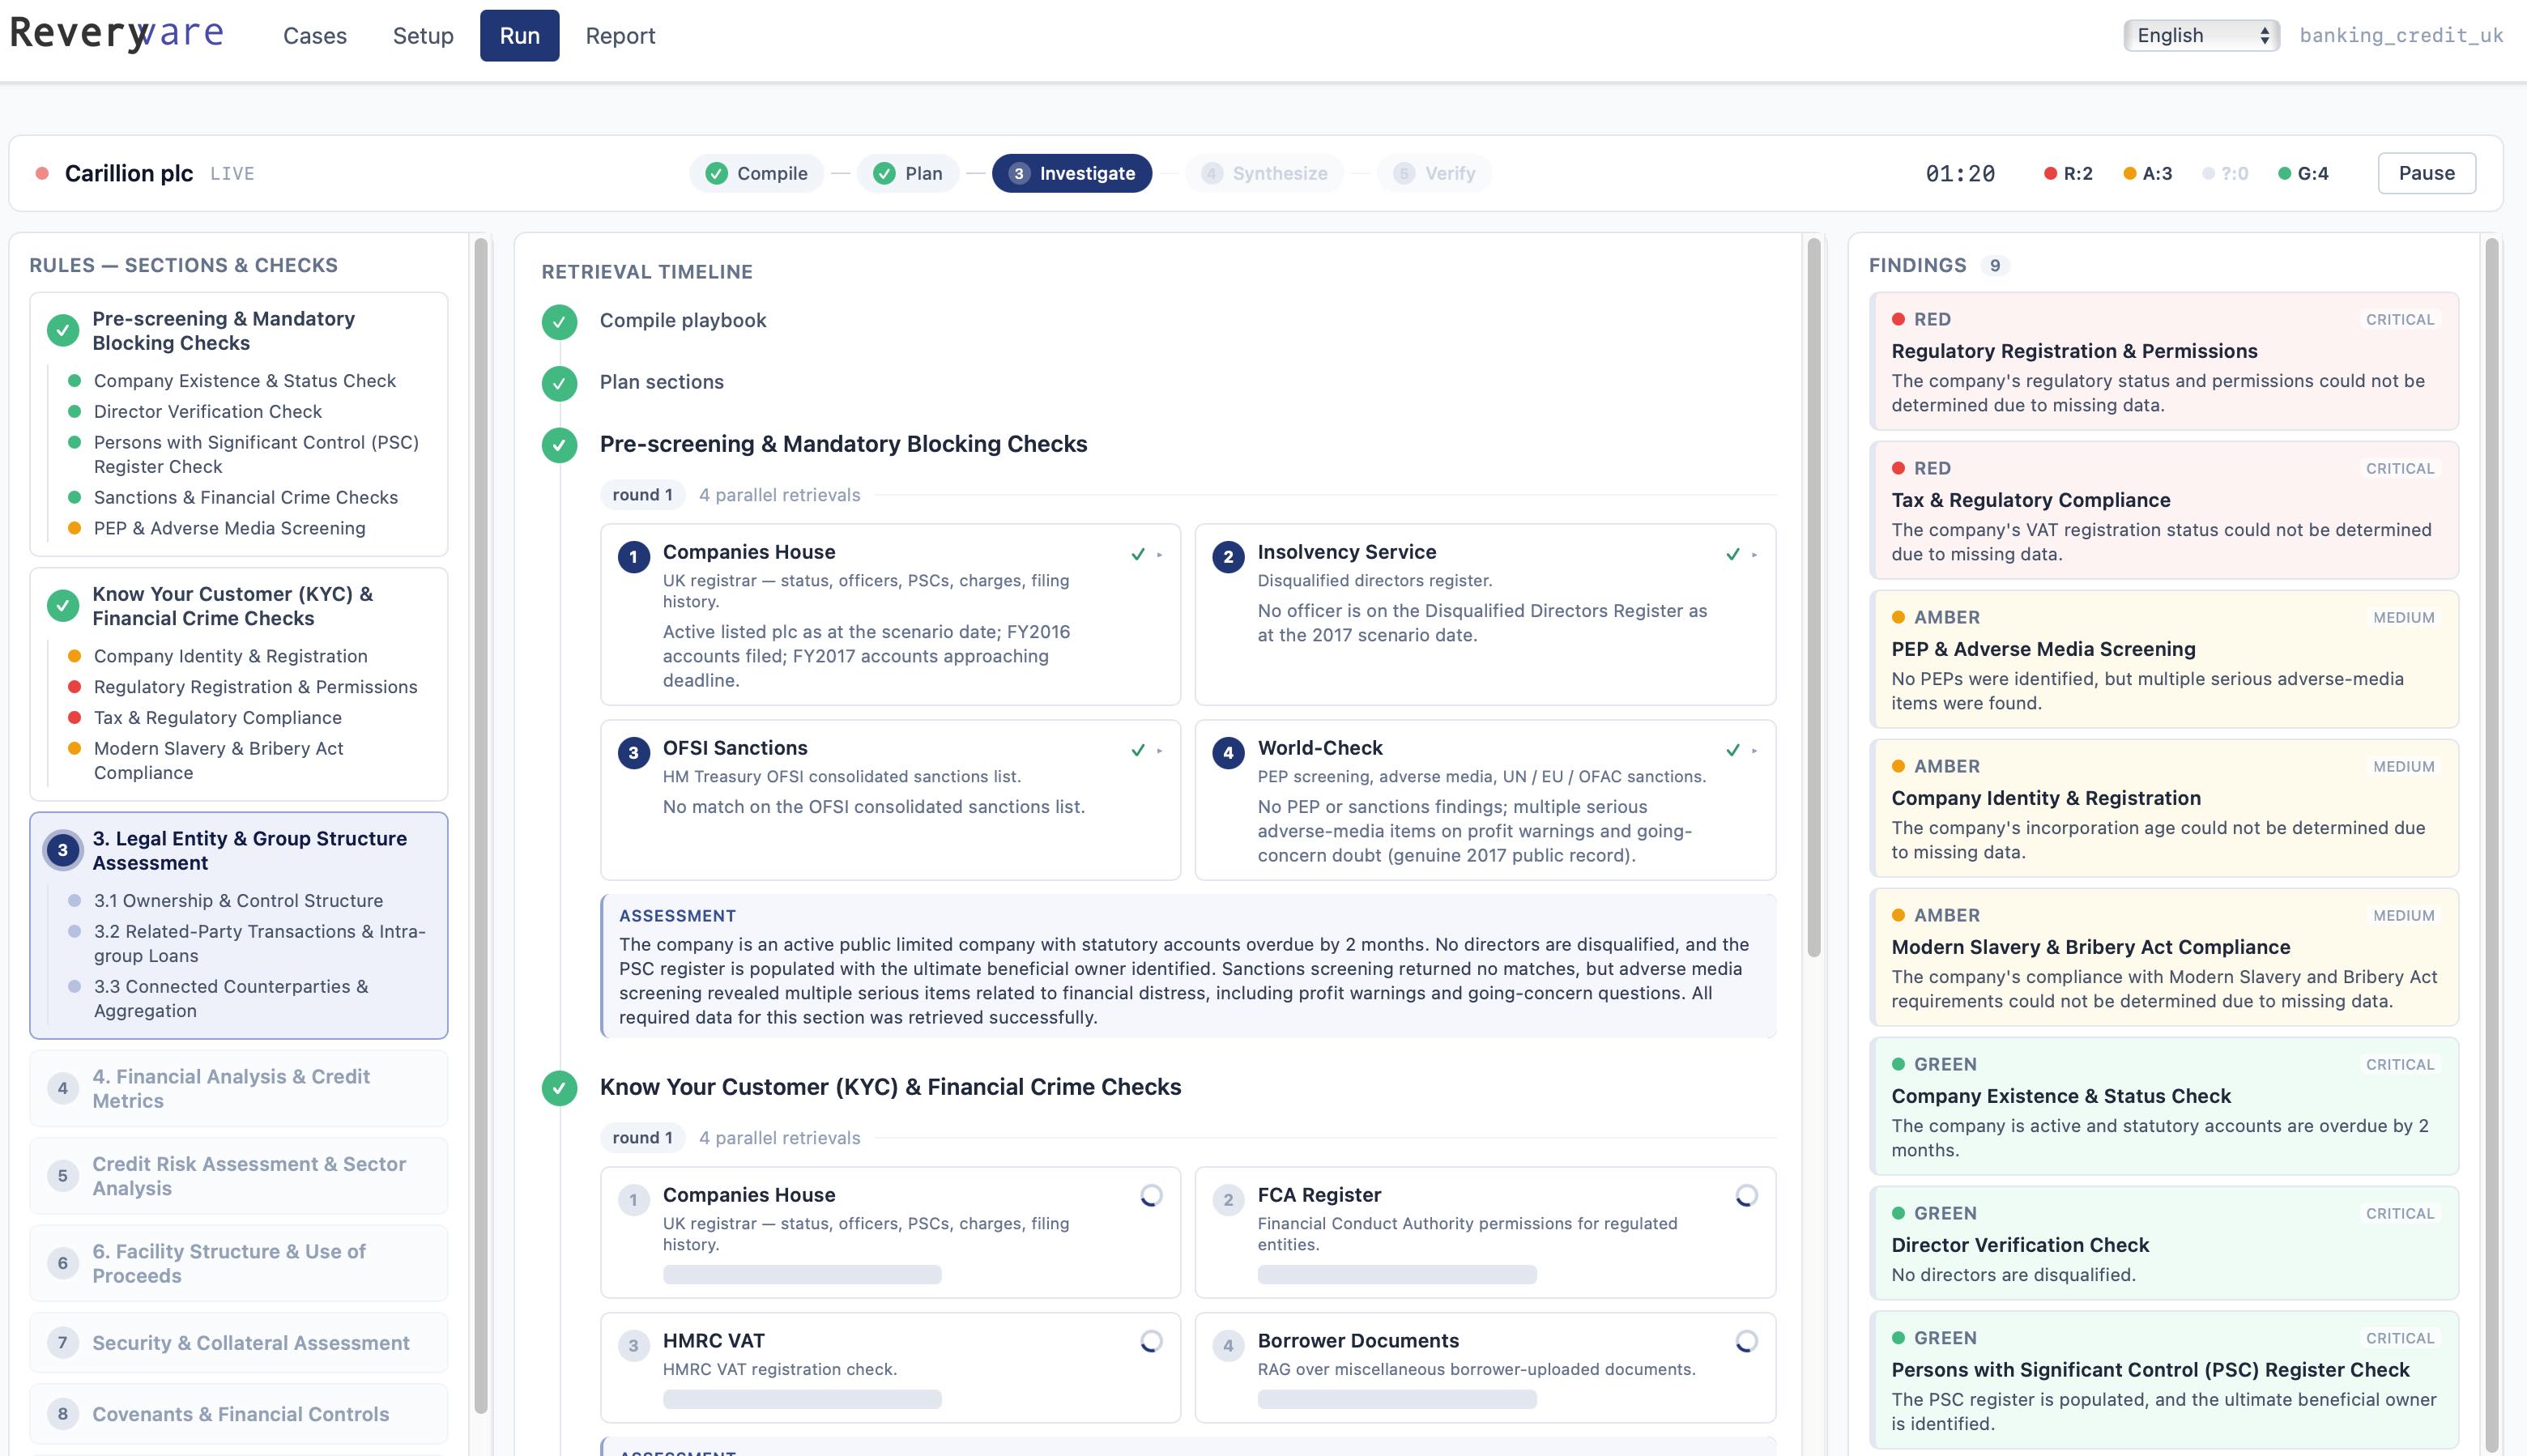Click the 01:20 elapsed timer

coord(1960,174)
